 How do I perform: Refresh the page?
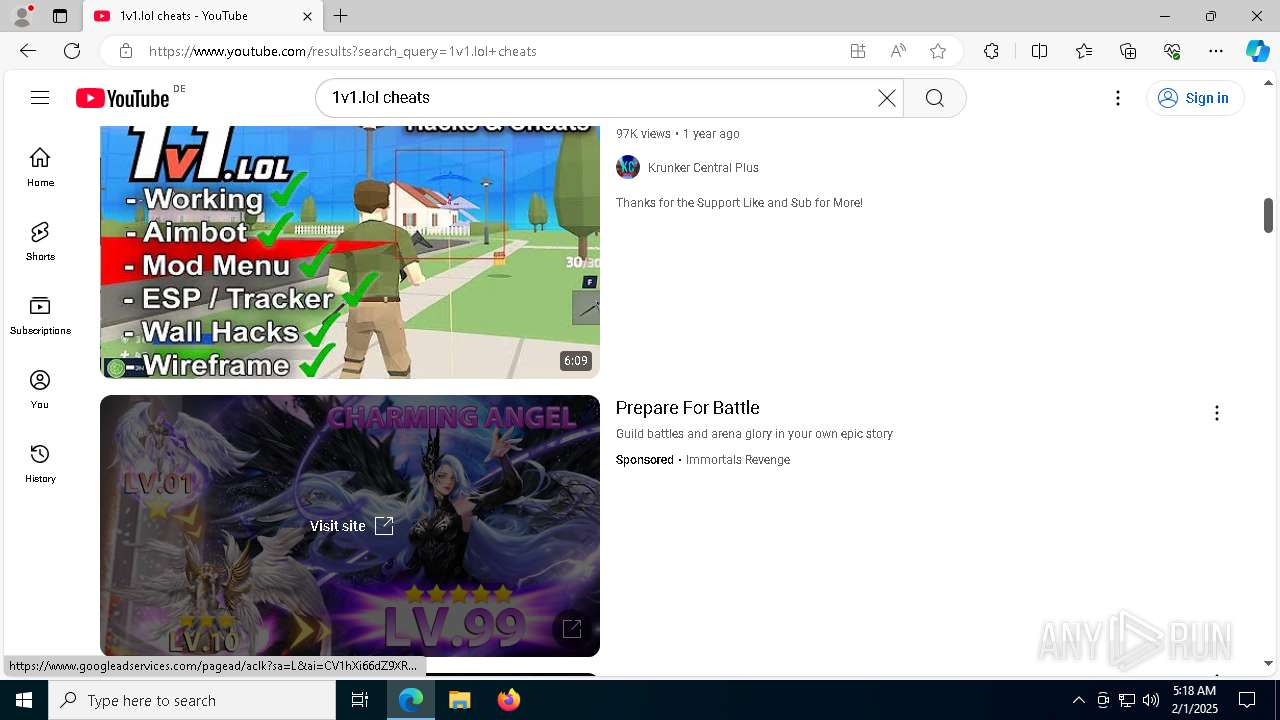pyautogui.click(x=72, y=51)
